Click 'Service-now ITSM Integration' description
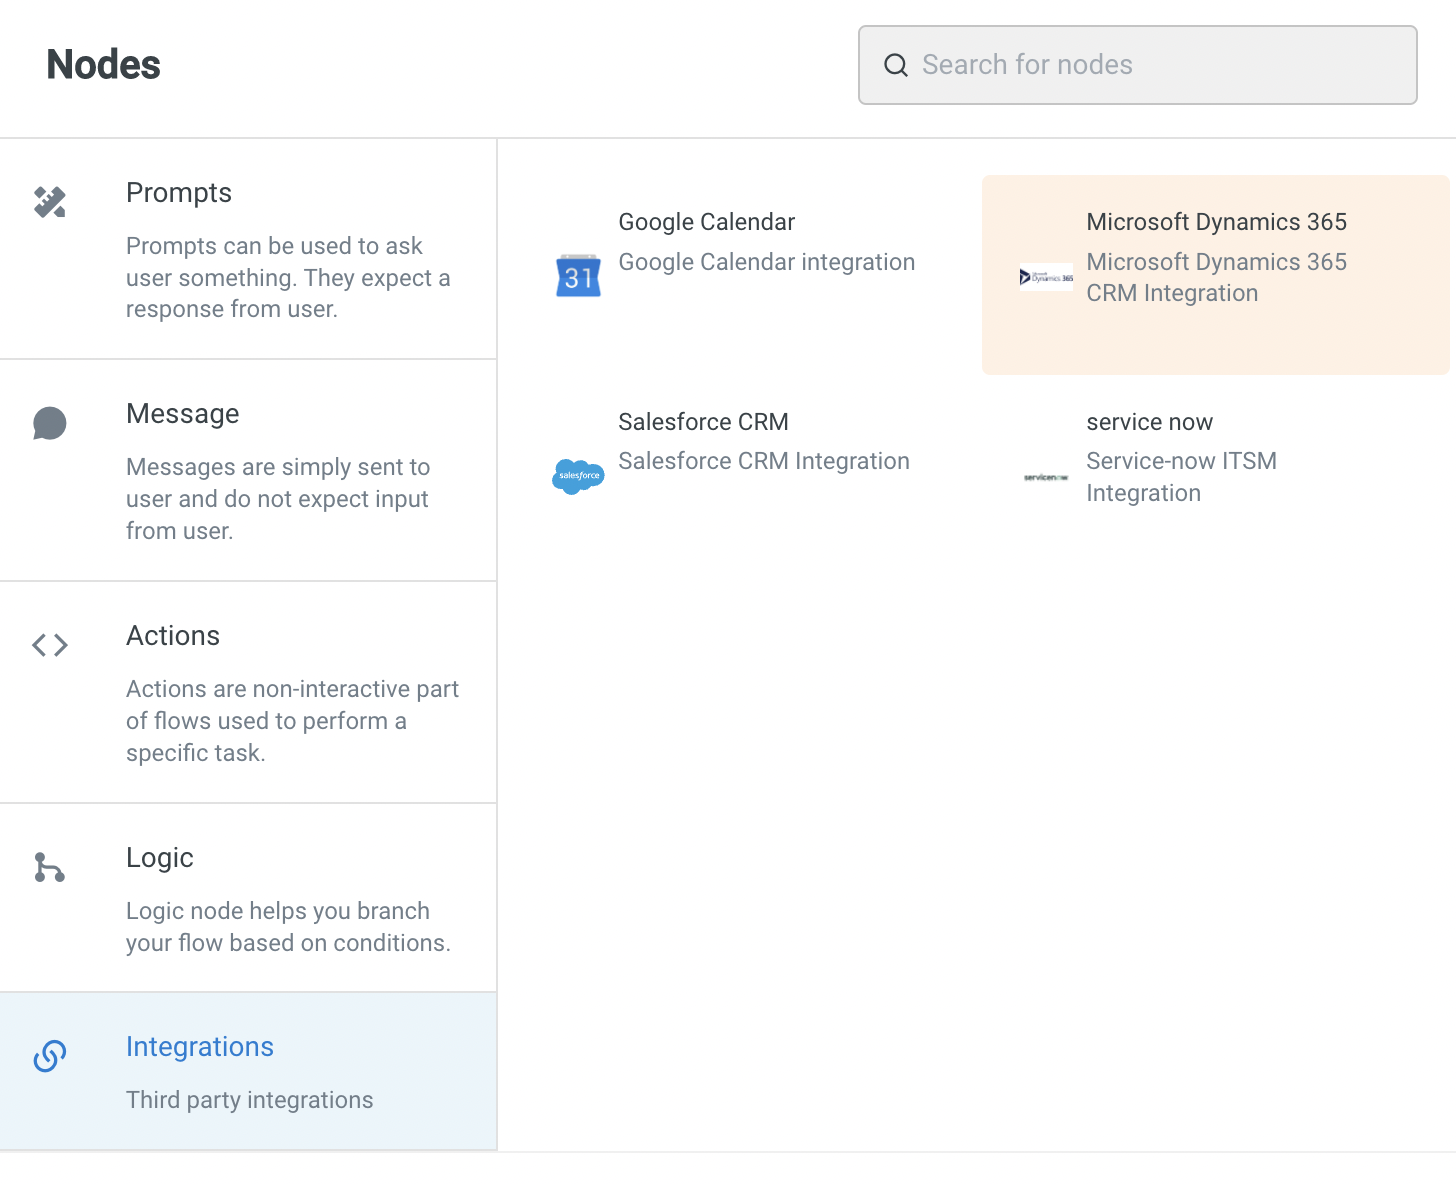 click(1182, 477)
